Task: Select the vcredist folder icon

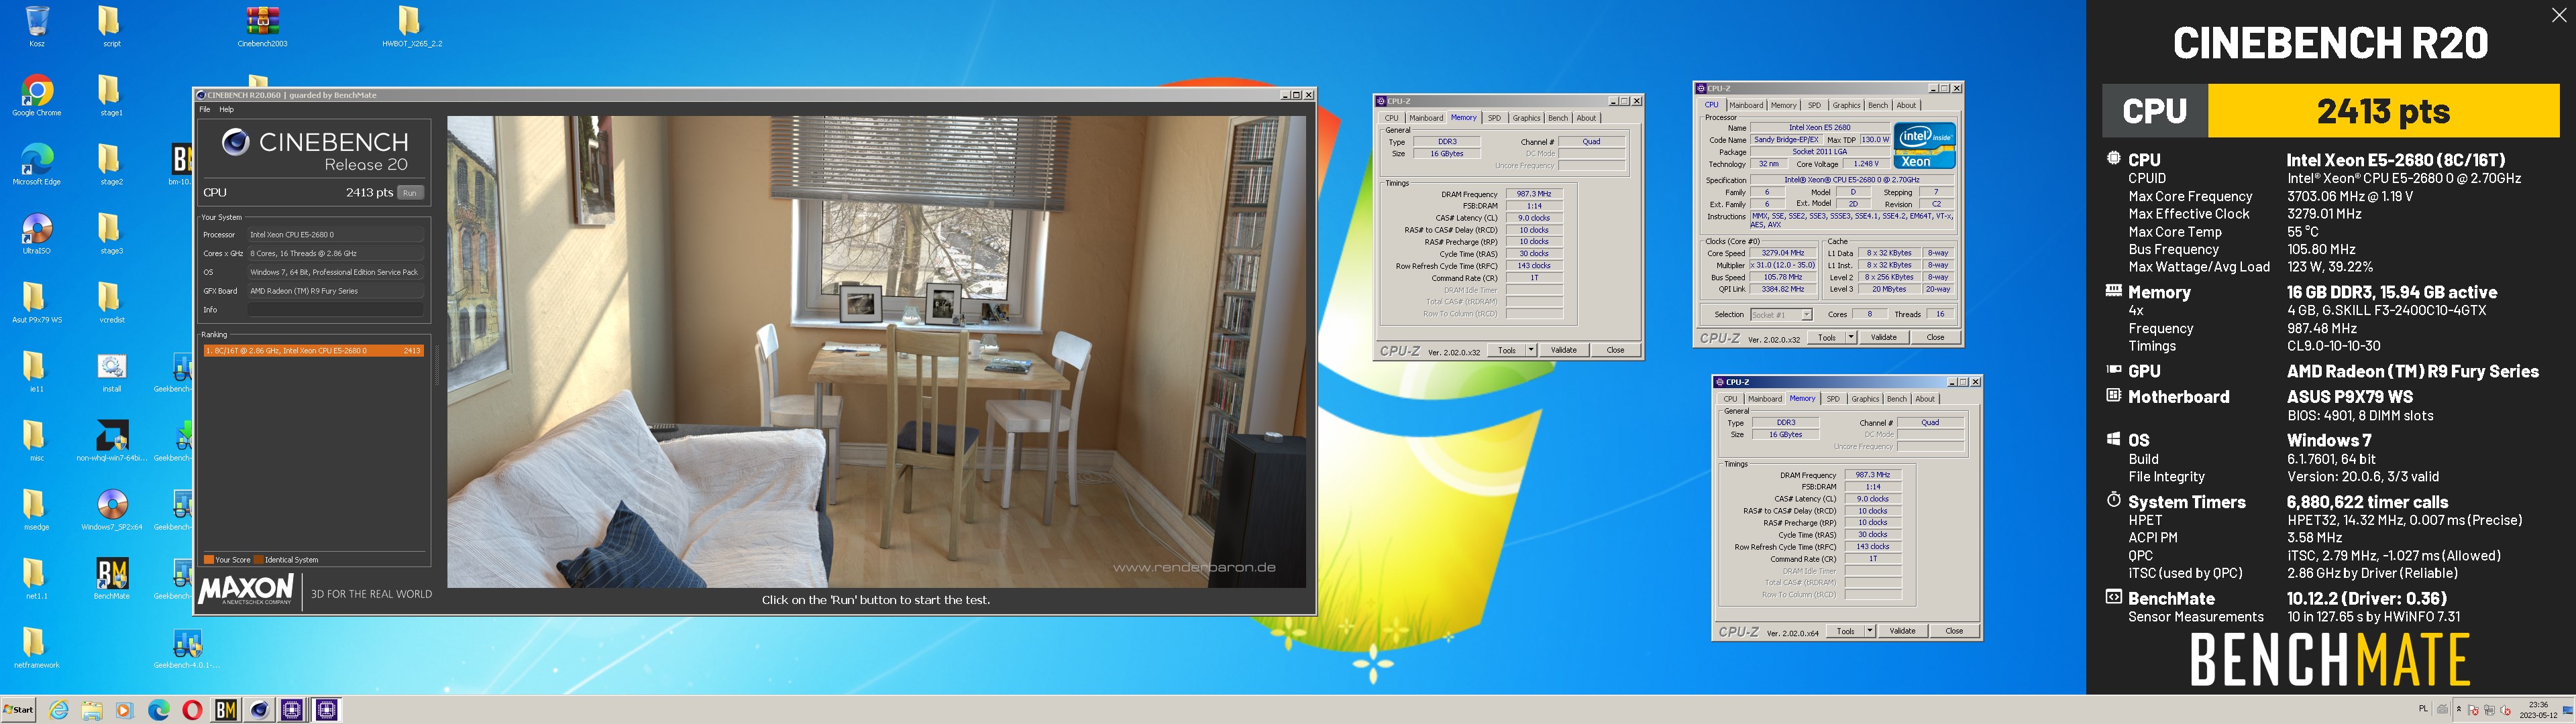Action: 111,303
